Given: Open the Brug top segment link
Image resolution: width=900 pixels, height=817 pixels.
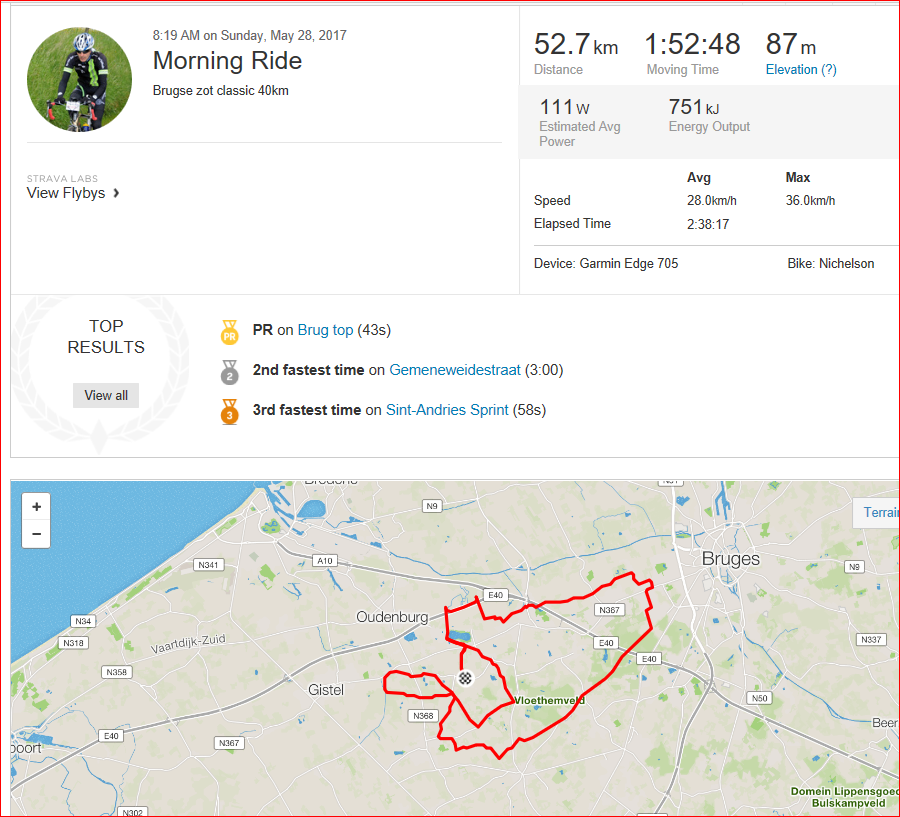Looking at the screenshot, I should pos(325,330).
